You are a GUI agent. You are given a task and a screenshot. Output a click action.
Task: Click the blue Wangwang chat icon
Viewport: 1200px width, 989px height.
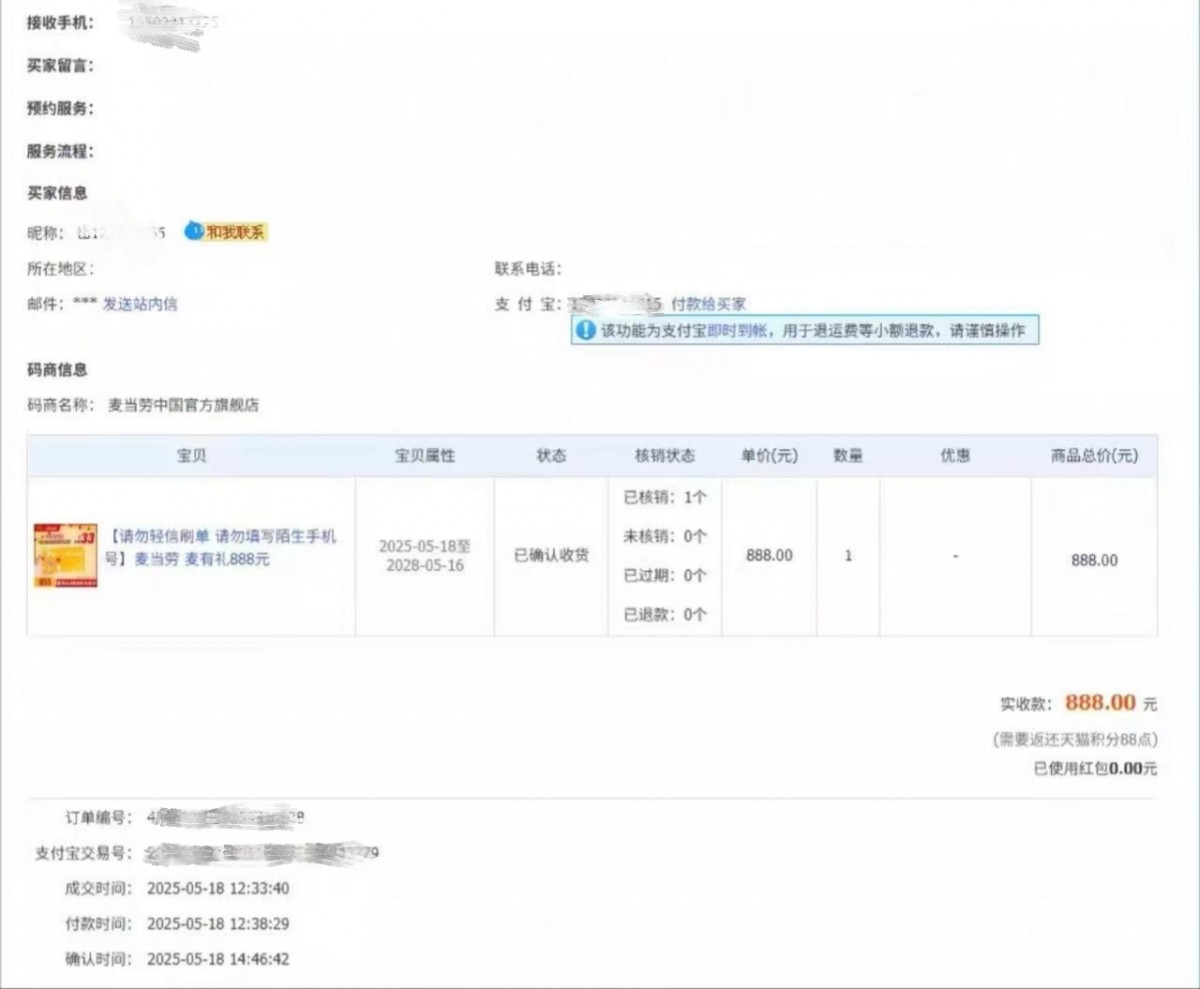point(193,232)
